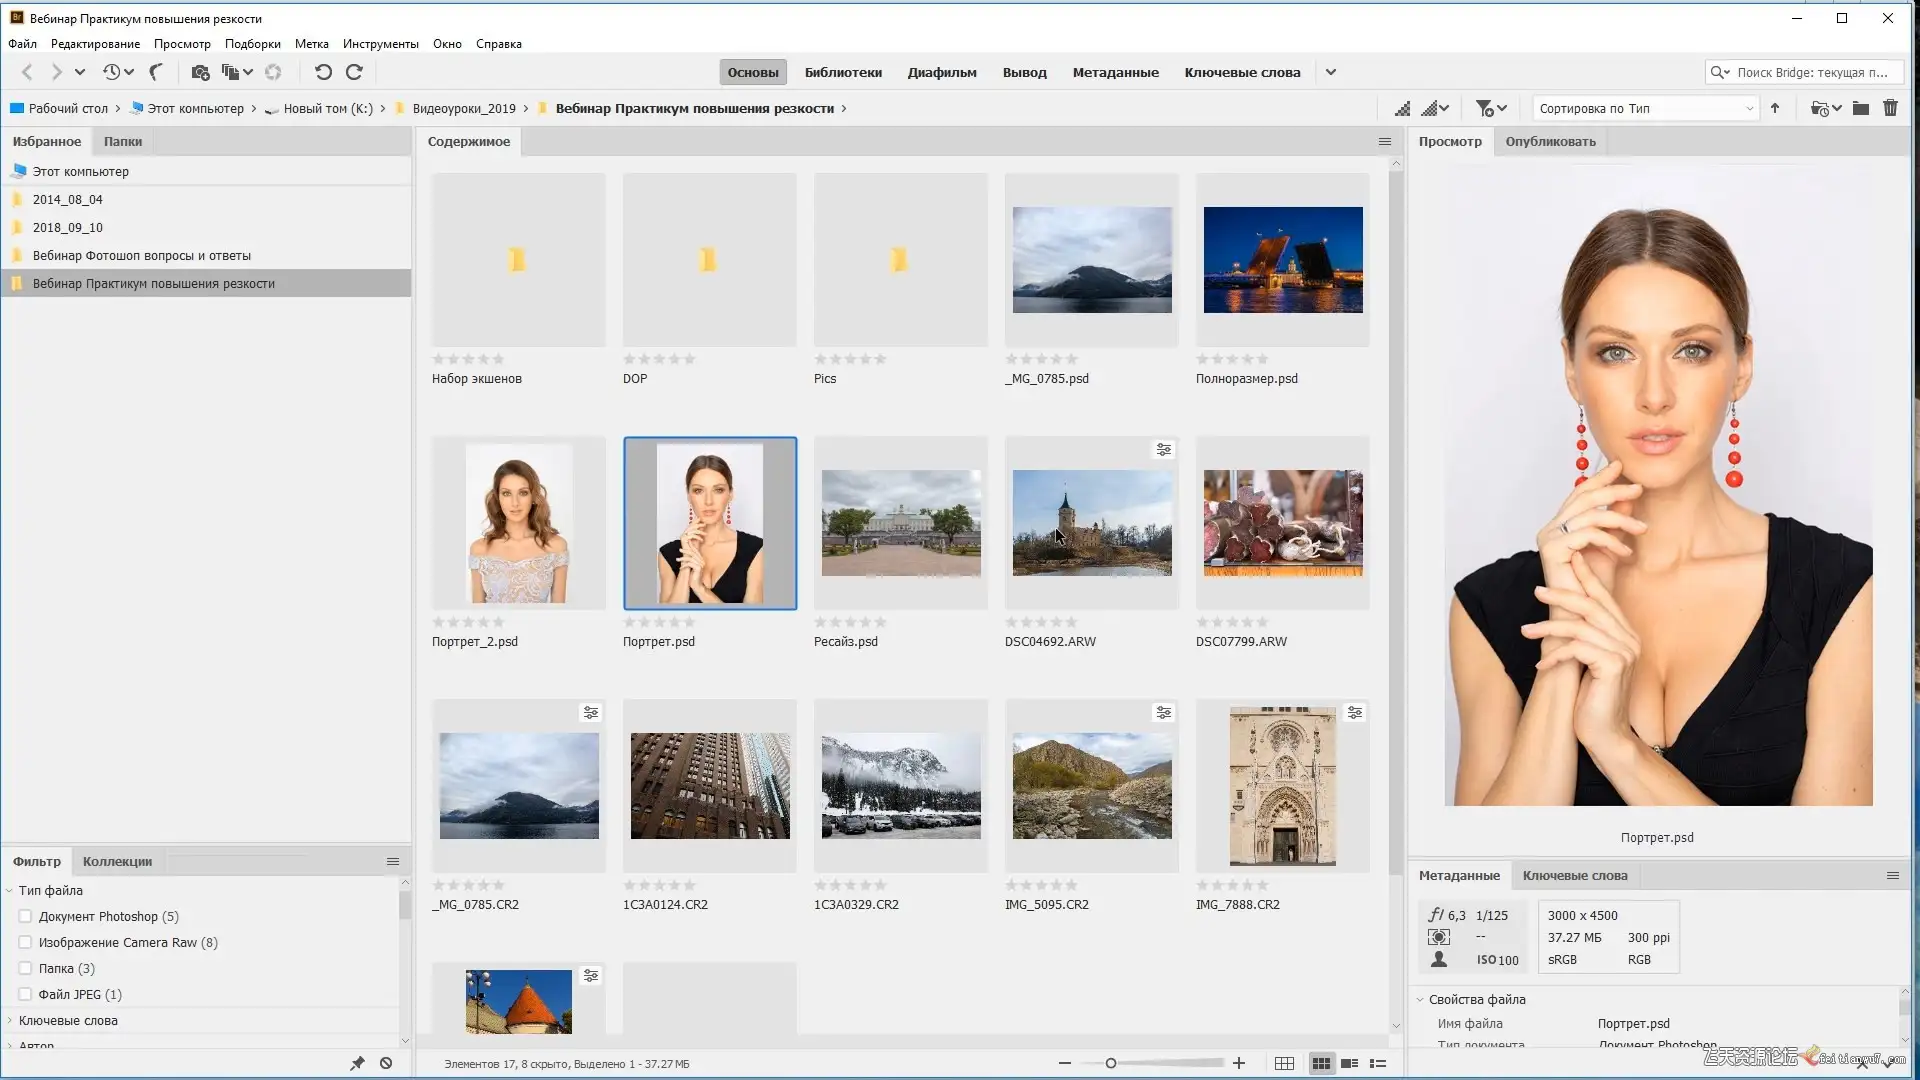The width and height of the screenshot is (1920, 1080).
Task: Check Документ Photoshop filter checkbox
Action: 26,916
